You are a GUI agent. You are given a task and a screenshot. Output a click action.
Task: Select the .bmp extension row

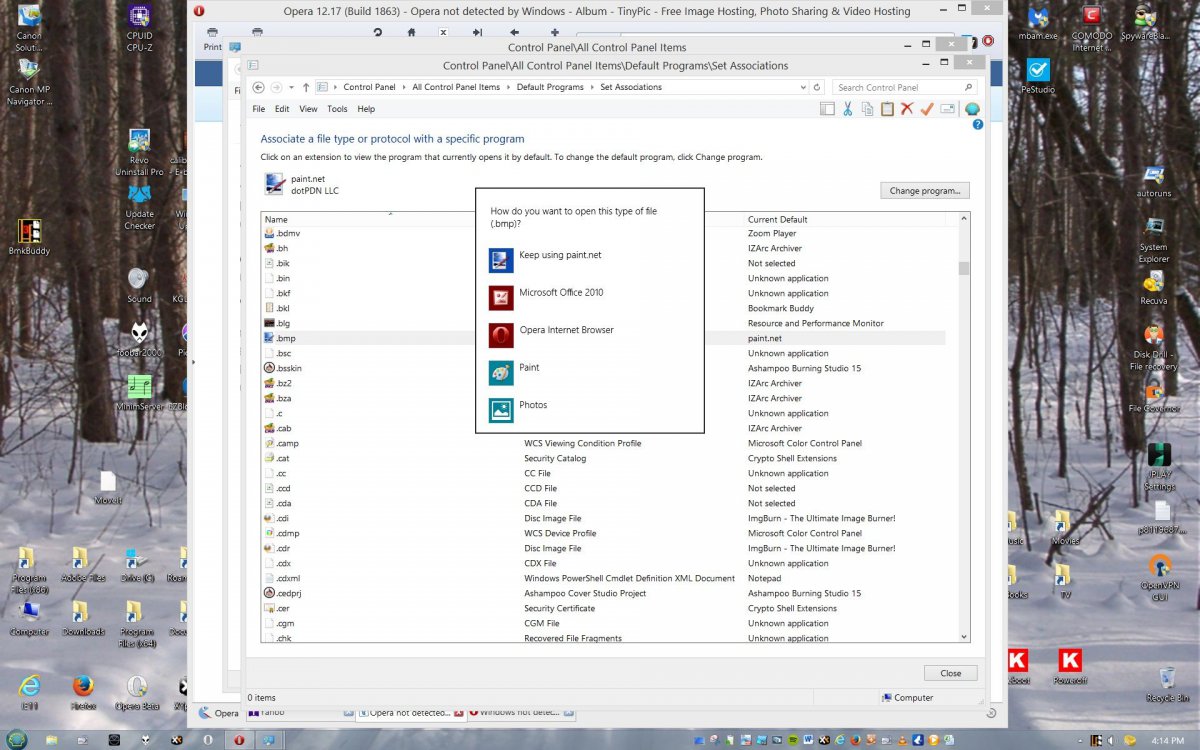[x=603, y=338]
